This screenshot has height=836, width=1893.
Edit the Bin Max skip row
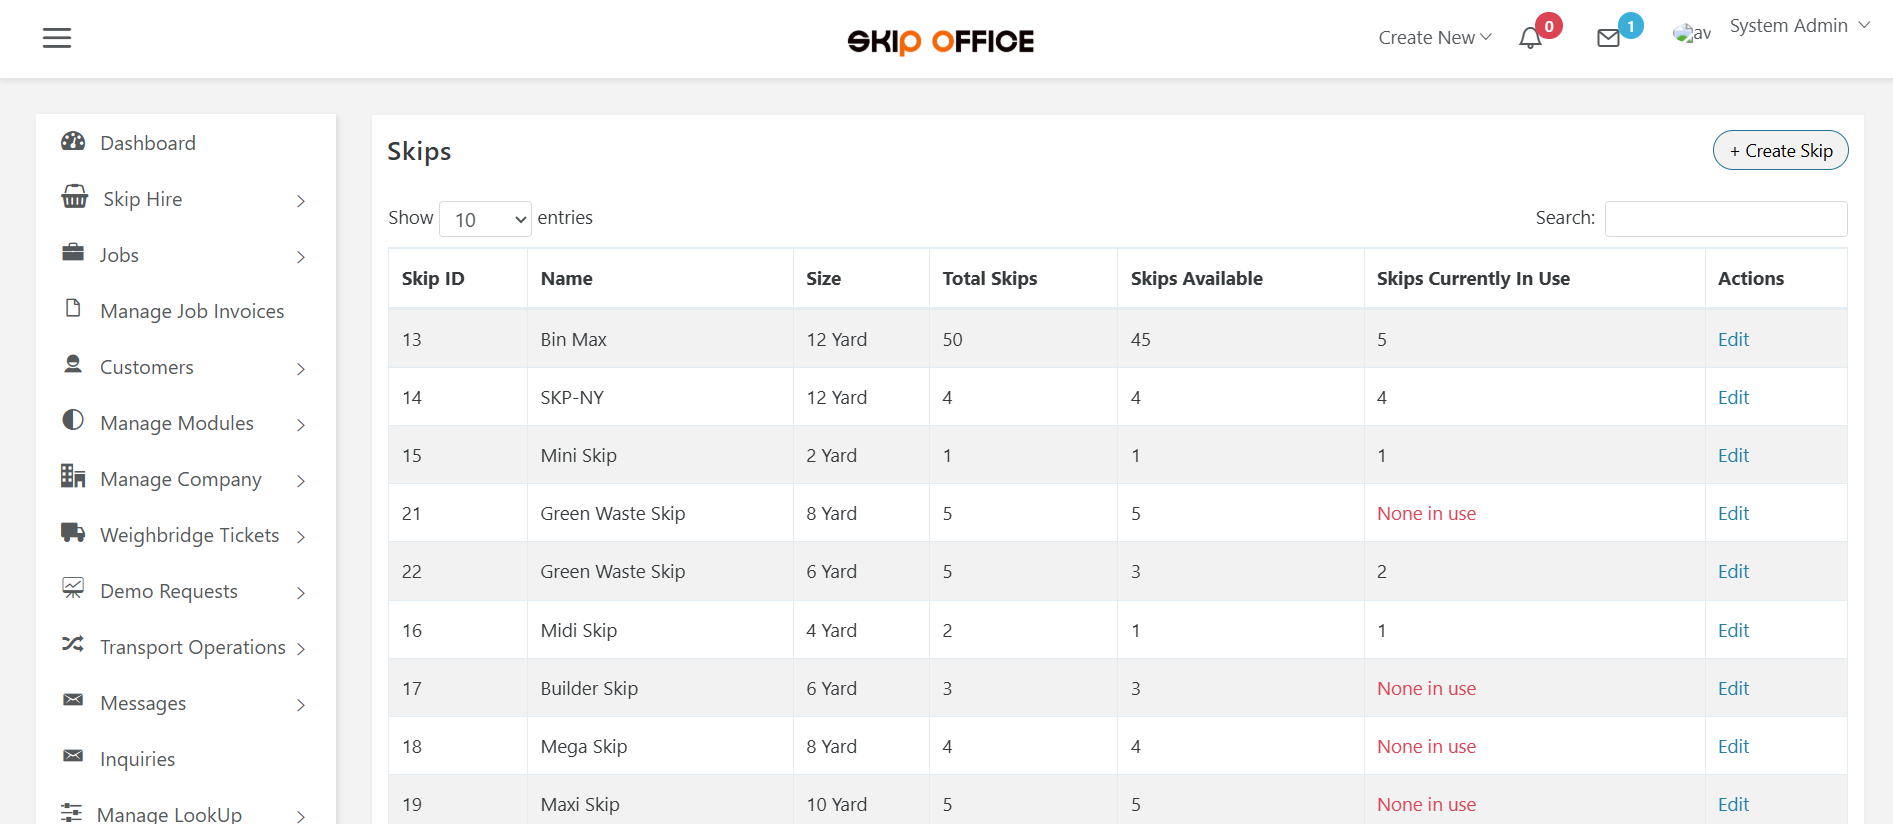(1733, 339)
